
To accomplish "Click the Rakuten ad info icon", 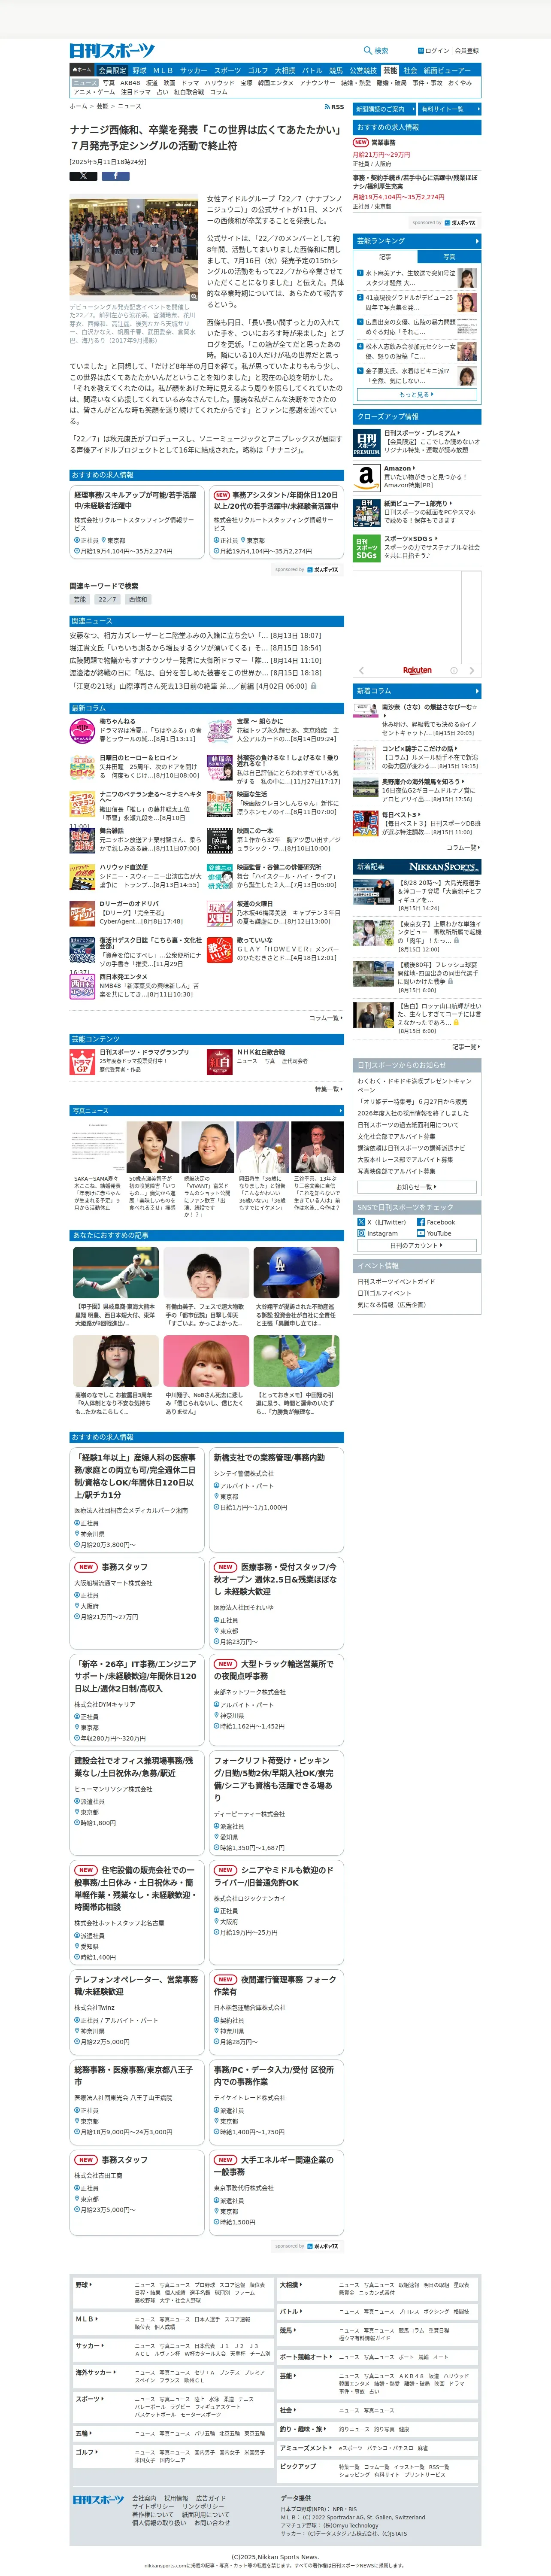I will click(453, 671).
